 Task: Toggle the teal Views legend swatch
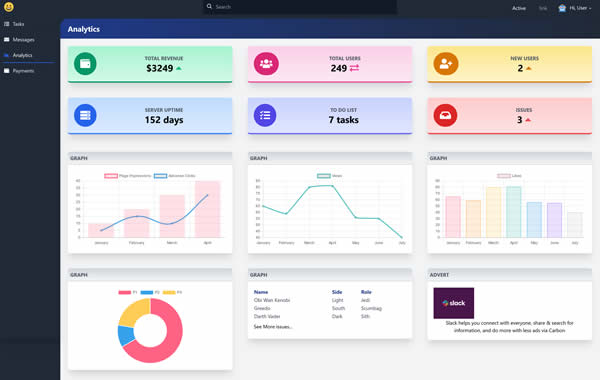point(324,176)
